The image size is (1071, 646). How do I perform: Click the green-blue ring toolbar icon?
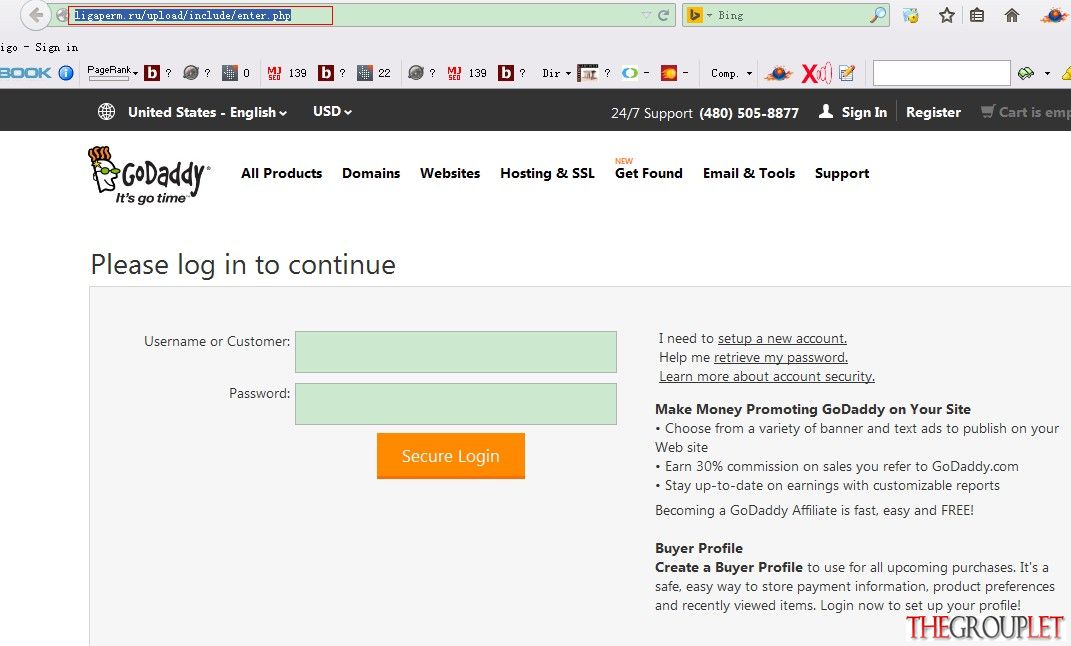click(x=630, y=73)
